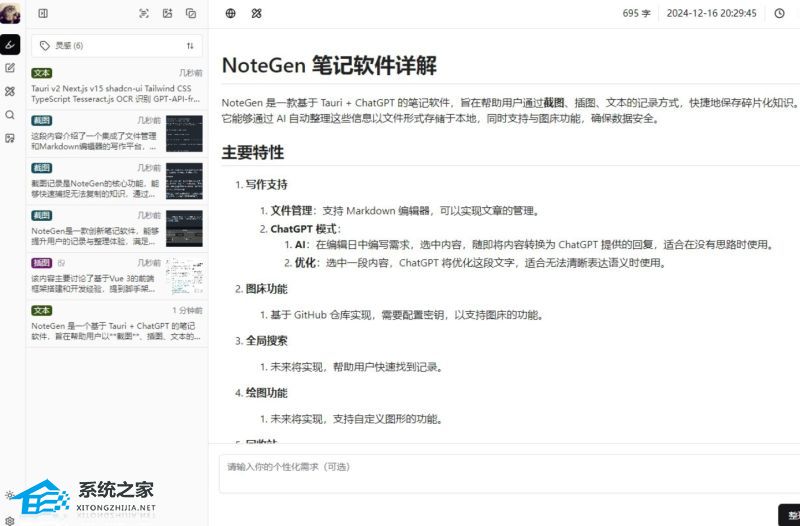Viewport: 800px width, 526px height.
Task: Select the record about Markdown编辑器的写作平台
Action: click(117, 134)
